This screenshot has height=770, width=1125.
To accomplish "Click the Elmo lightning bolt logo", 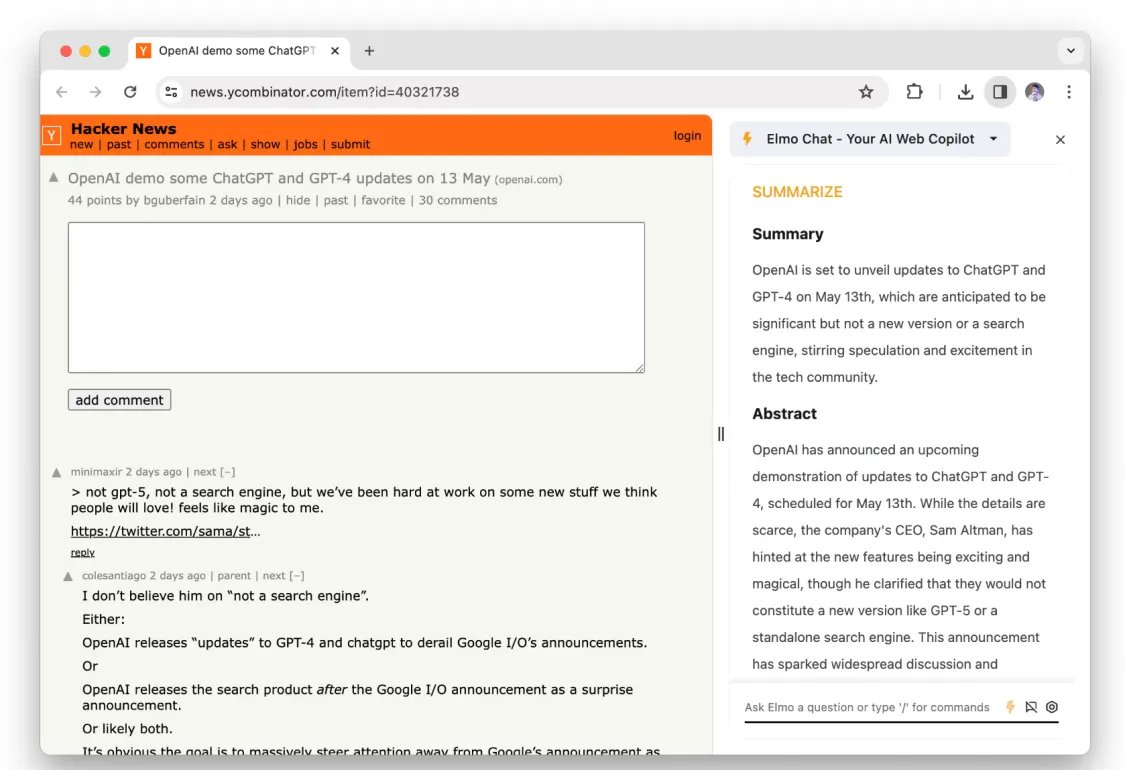I will click(747, 139).
